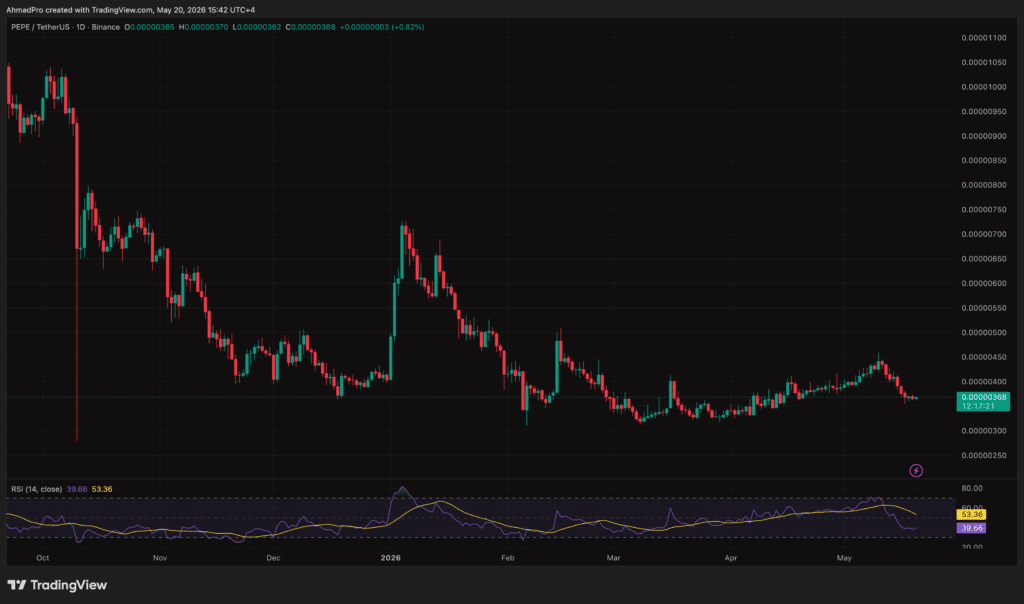Click the purple RSI value tag 39.66
The image size is (1024, 604).
pyautogui.click(x=971, y=528)
